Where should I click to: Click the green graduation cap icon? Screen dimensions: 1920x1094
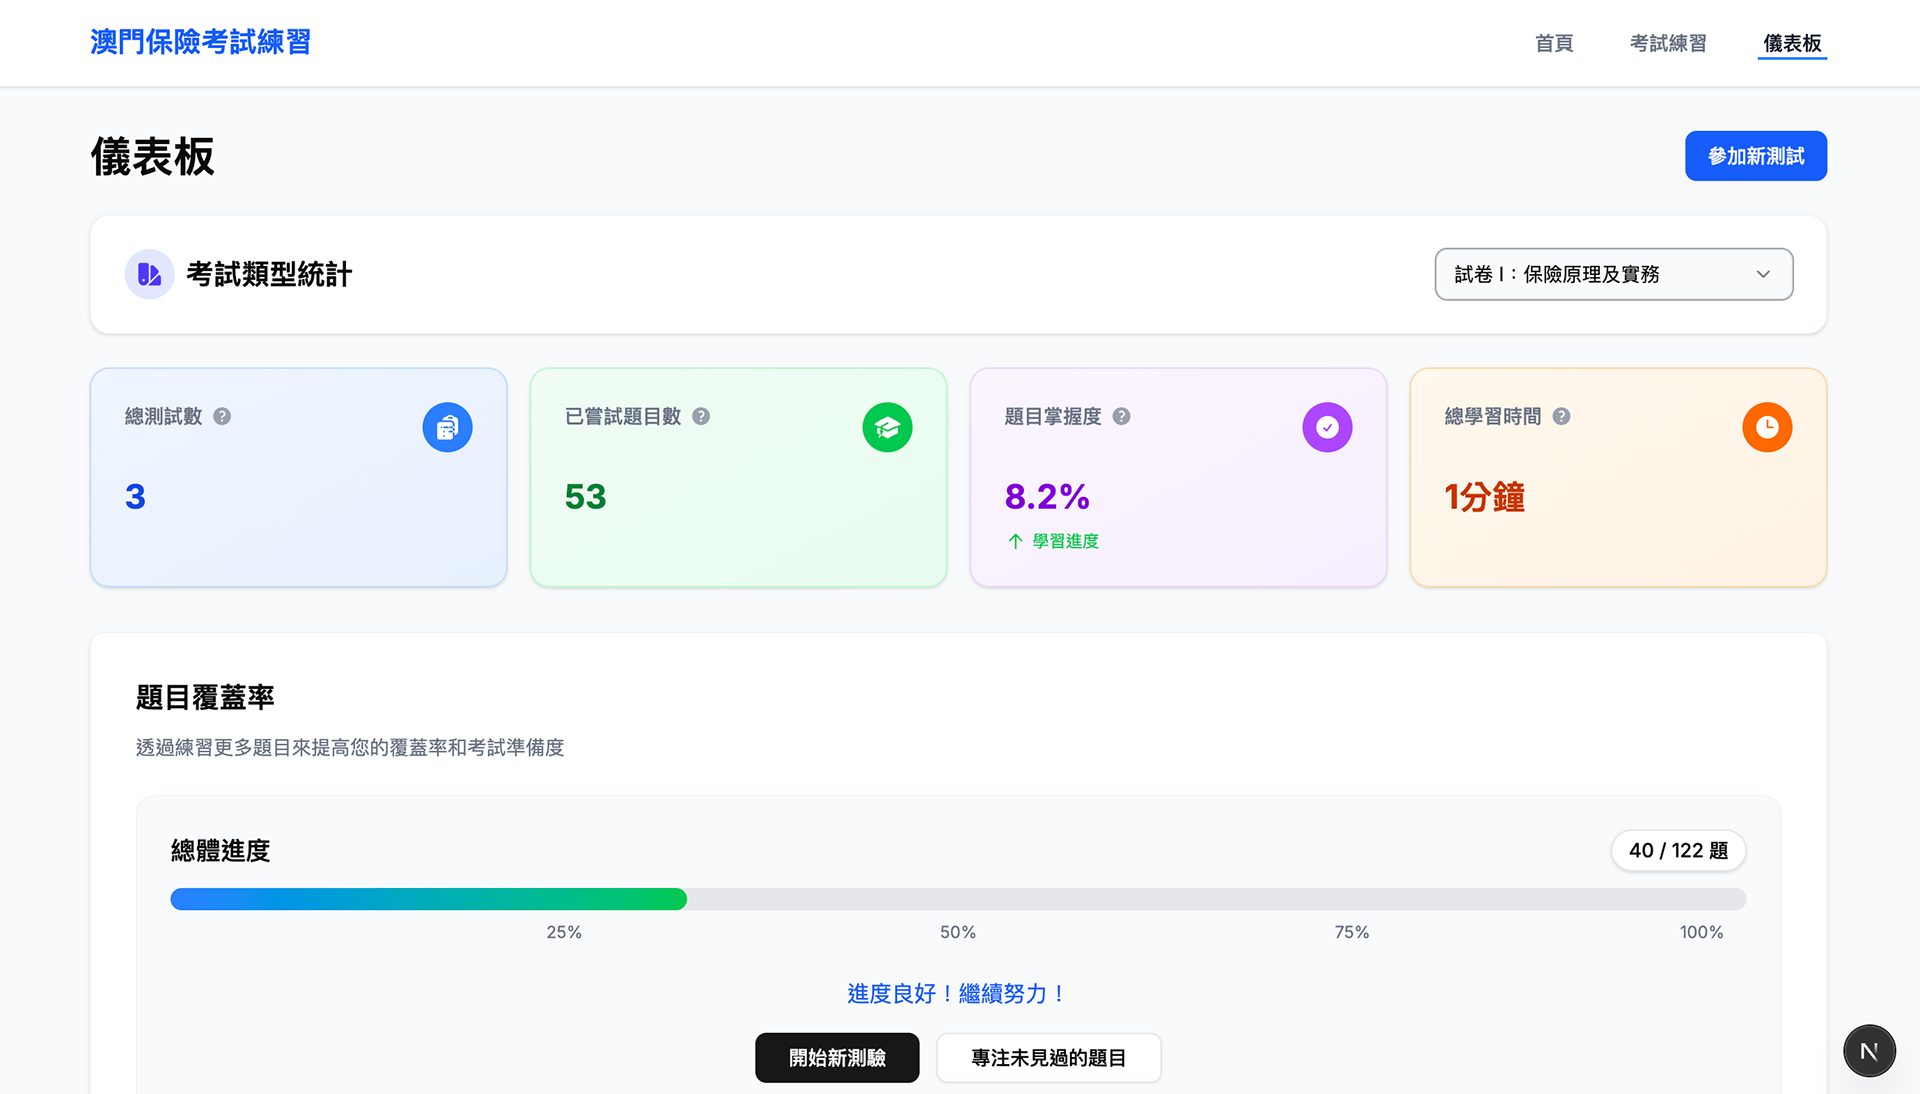(x=887, y=428)
